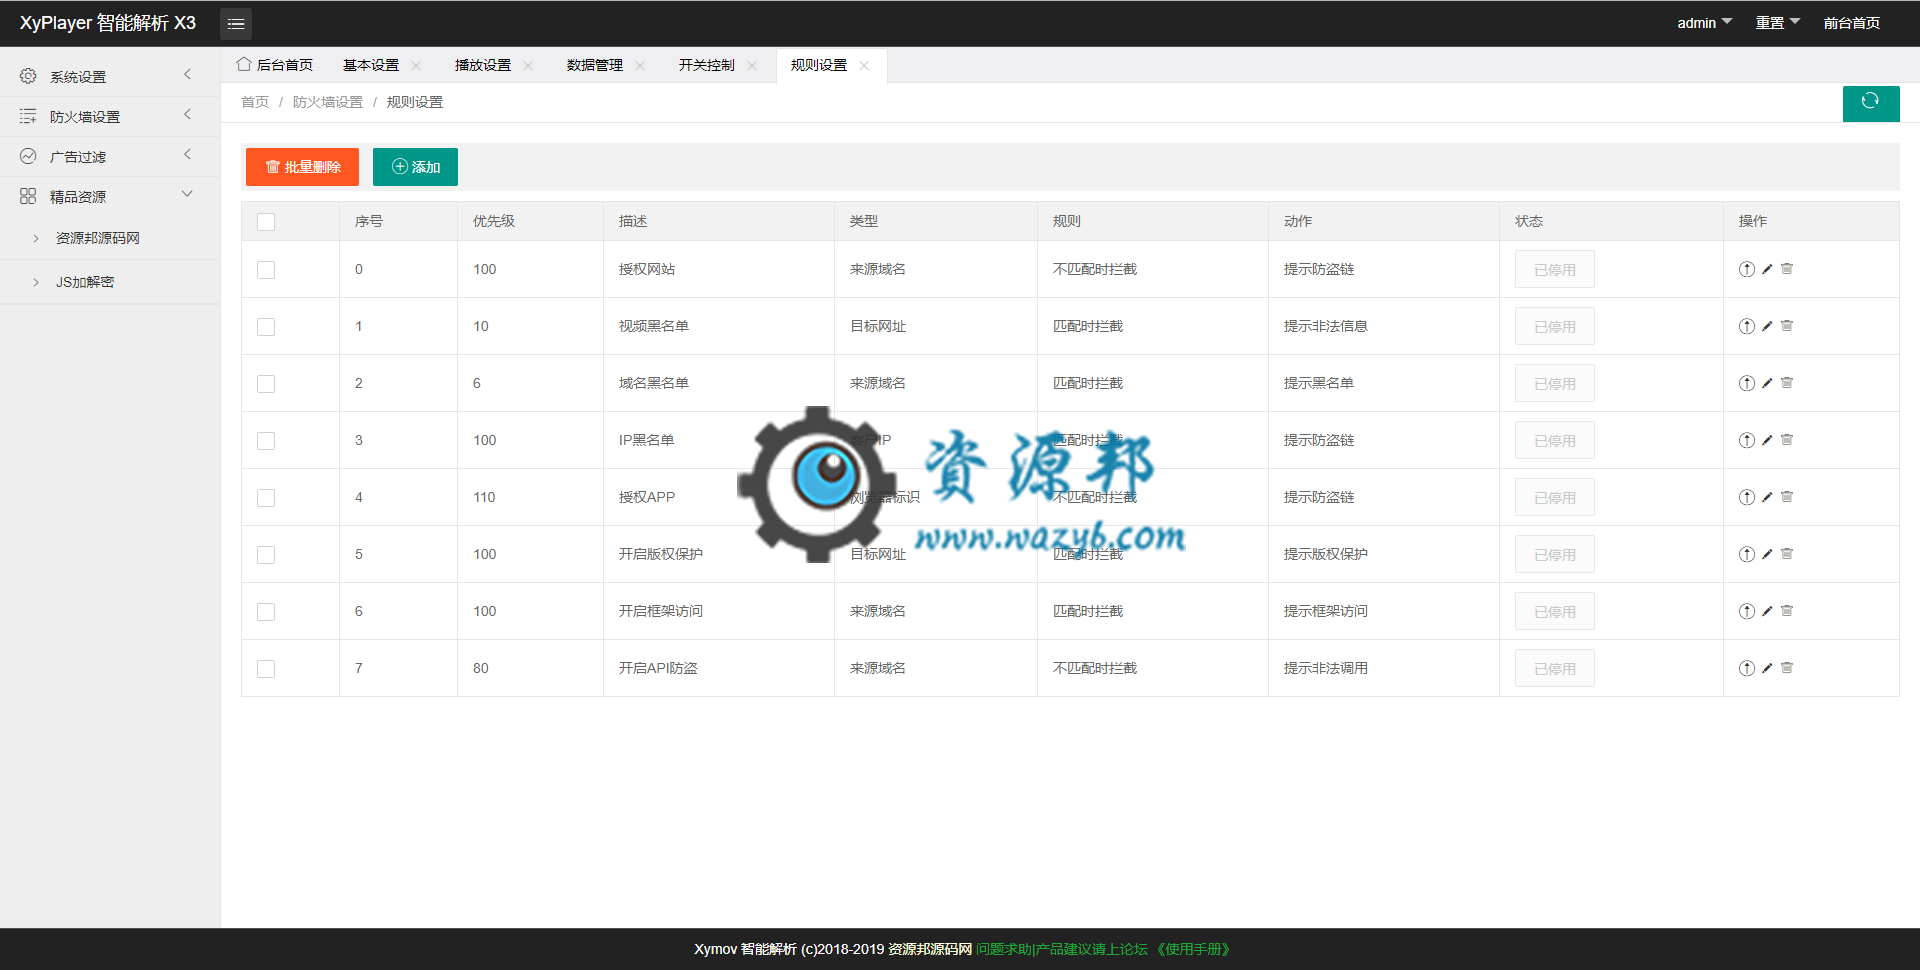Toggle the select-all header checkbox

click(x=266, y=222)
